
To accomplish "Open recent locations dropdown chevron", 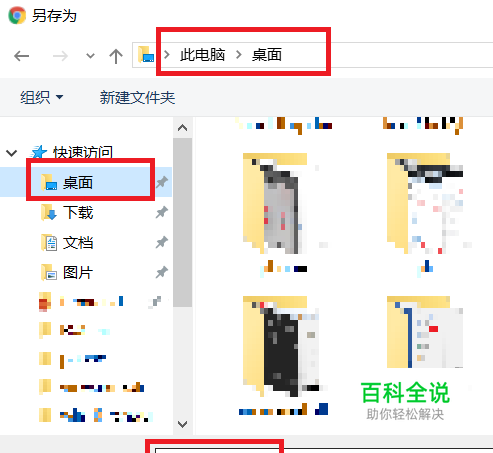I will click(x=90, y=56).
